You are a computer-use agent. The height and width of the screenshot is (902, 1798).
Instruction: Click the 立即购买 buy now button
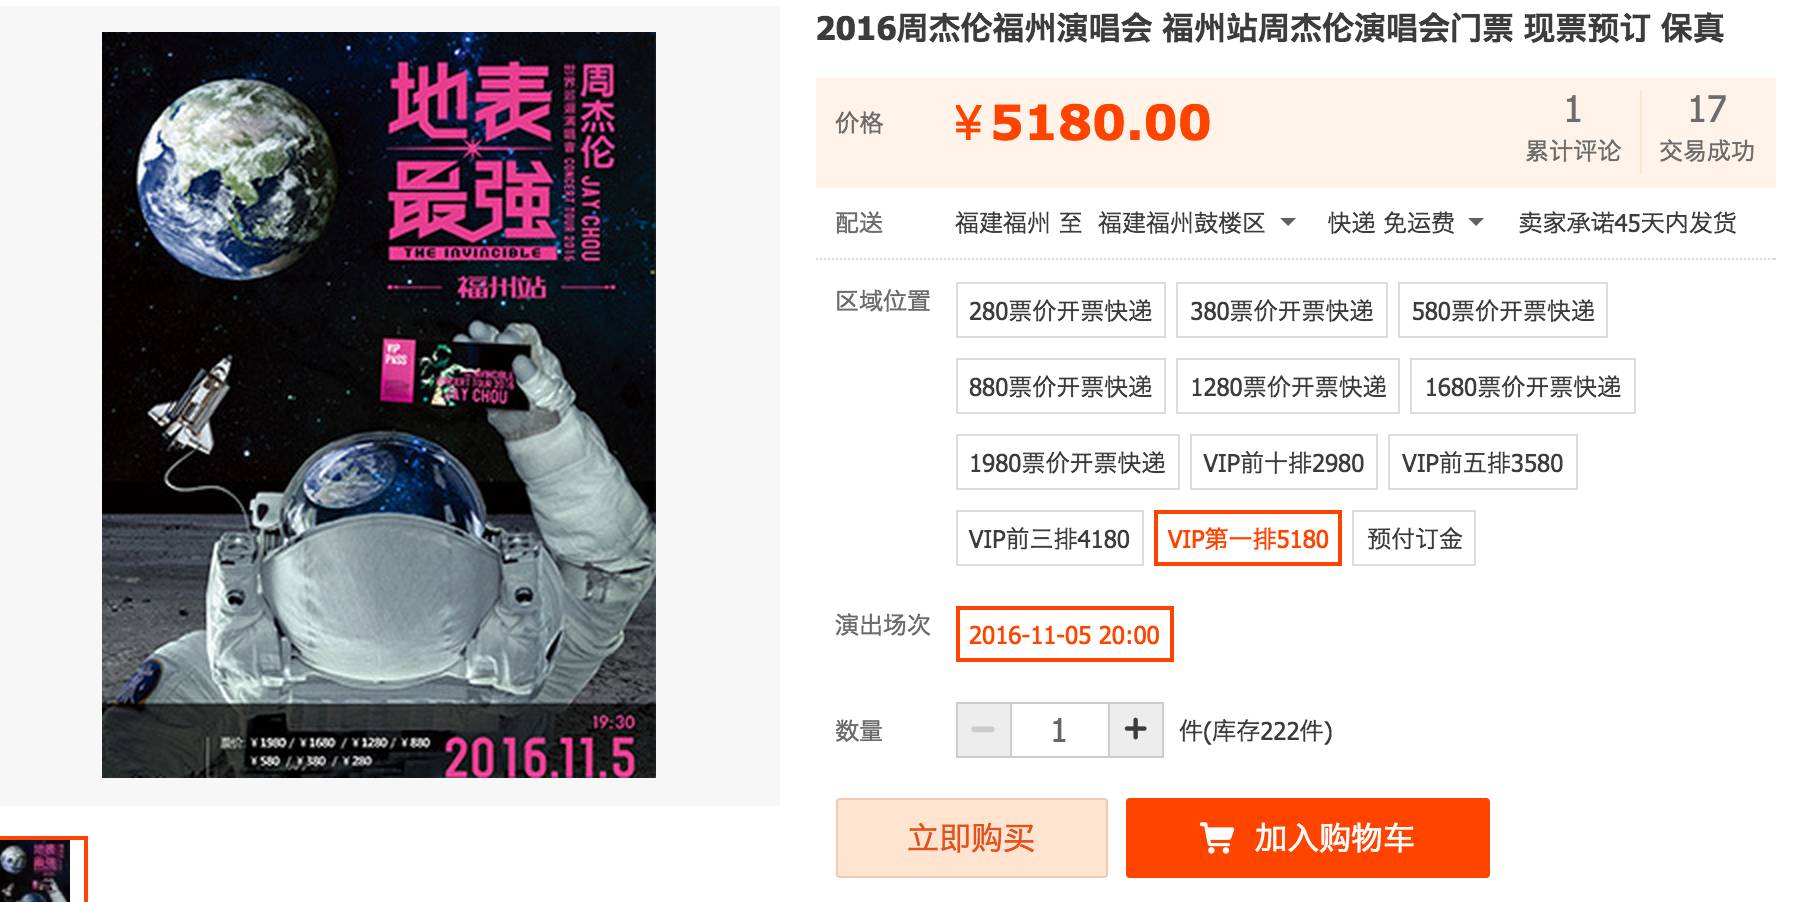tap(971, 838)
